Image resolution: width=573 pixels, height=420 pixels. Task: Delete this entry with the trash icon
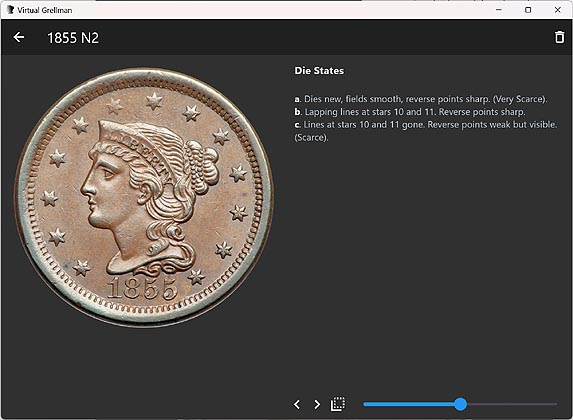pyautogui.click(x=559, y=37)
